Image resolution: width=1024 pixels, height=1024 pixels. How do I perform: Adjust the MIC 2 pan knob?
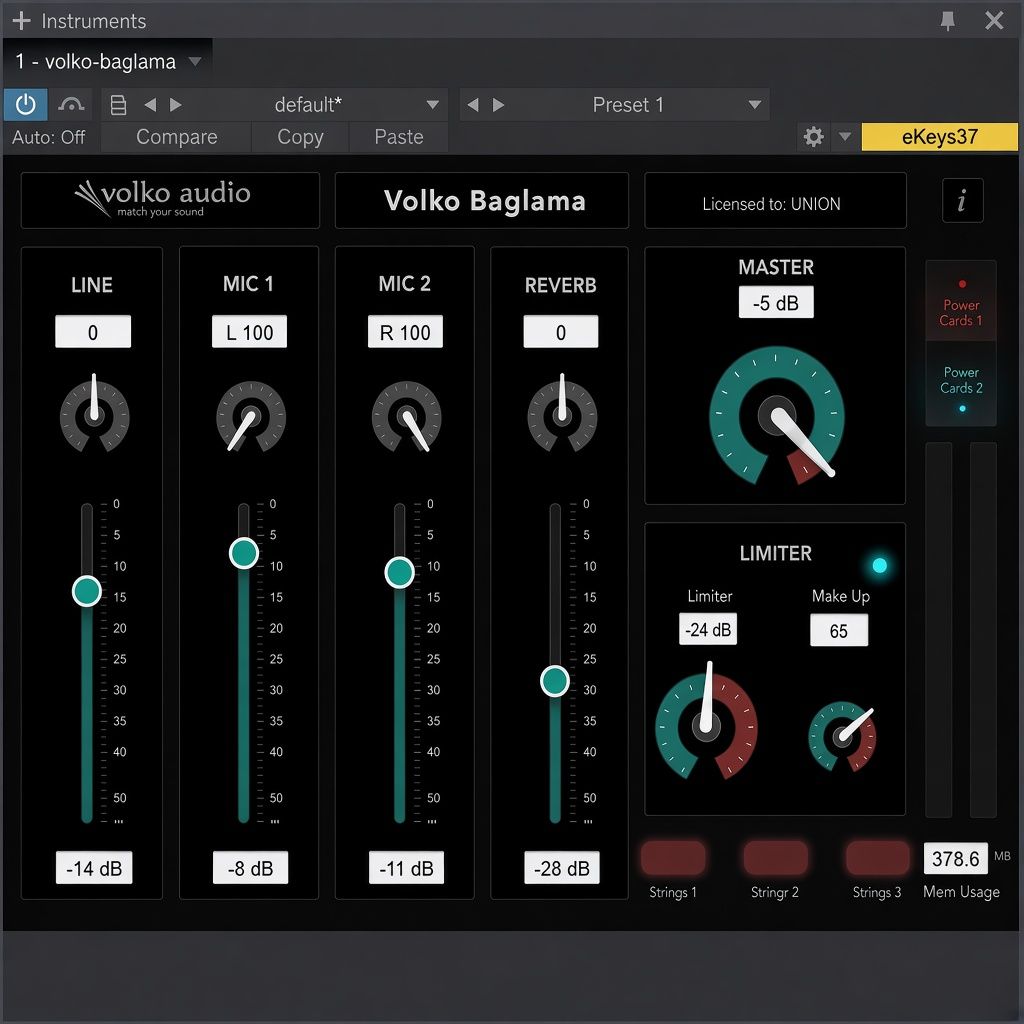click(x=406, y=416)
